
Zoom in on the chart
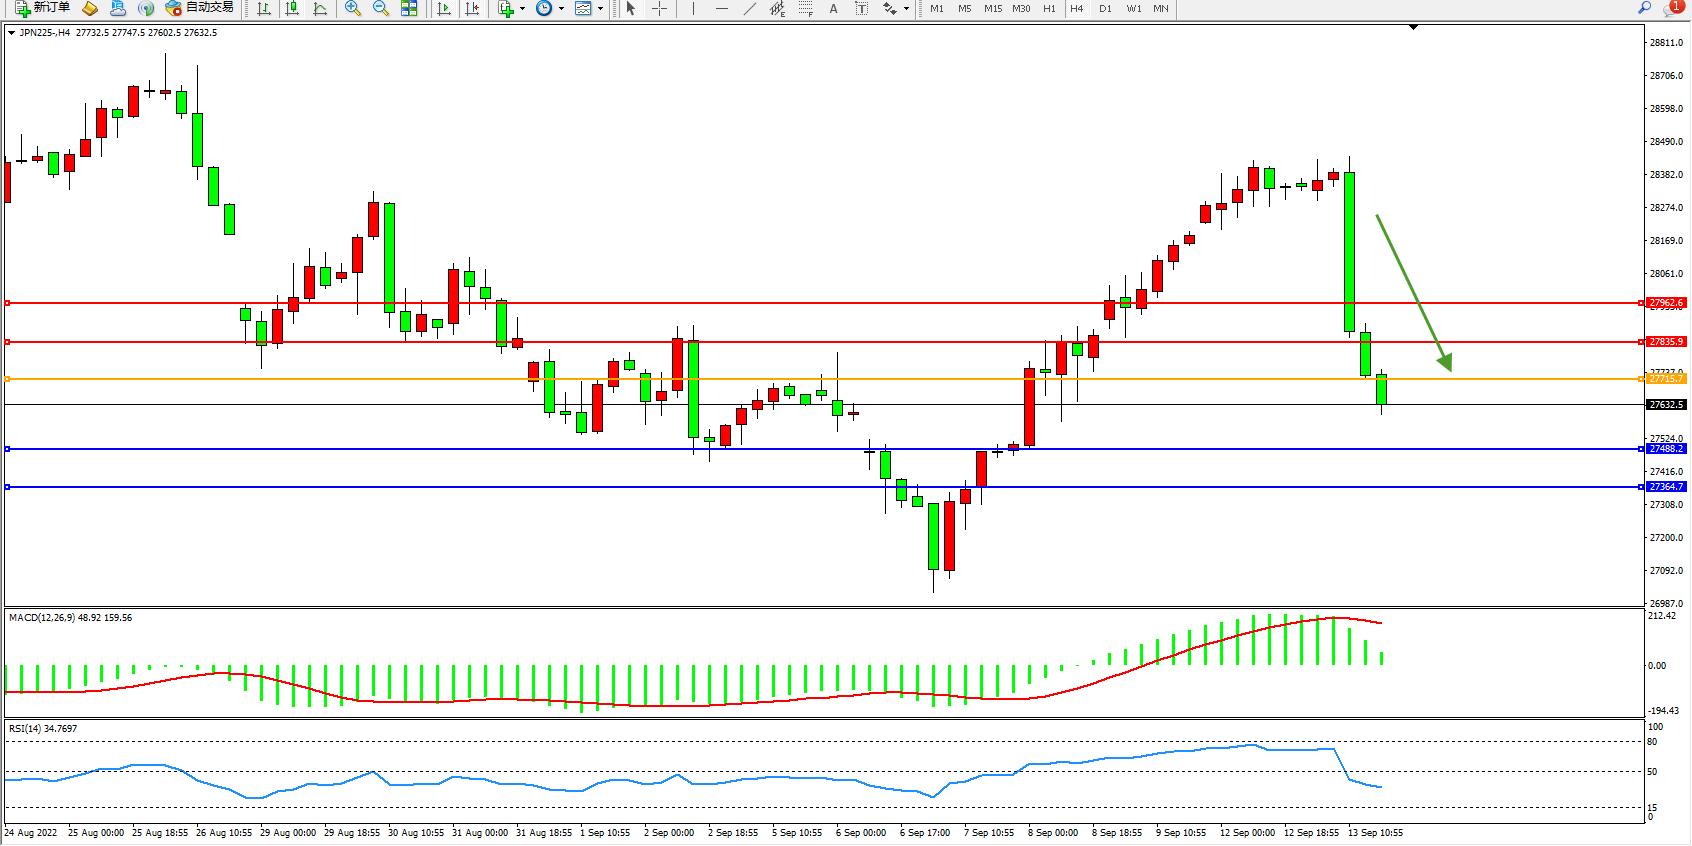pyautogui.click(x=352, y=8)
